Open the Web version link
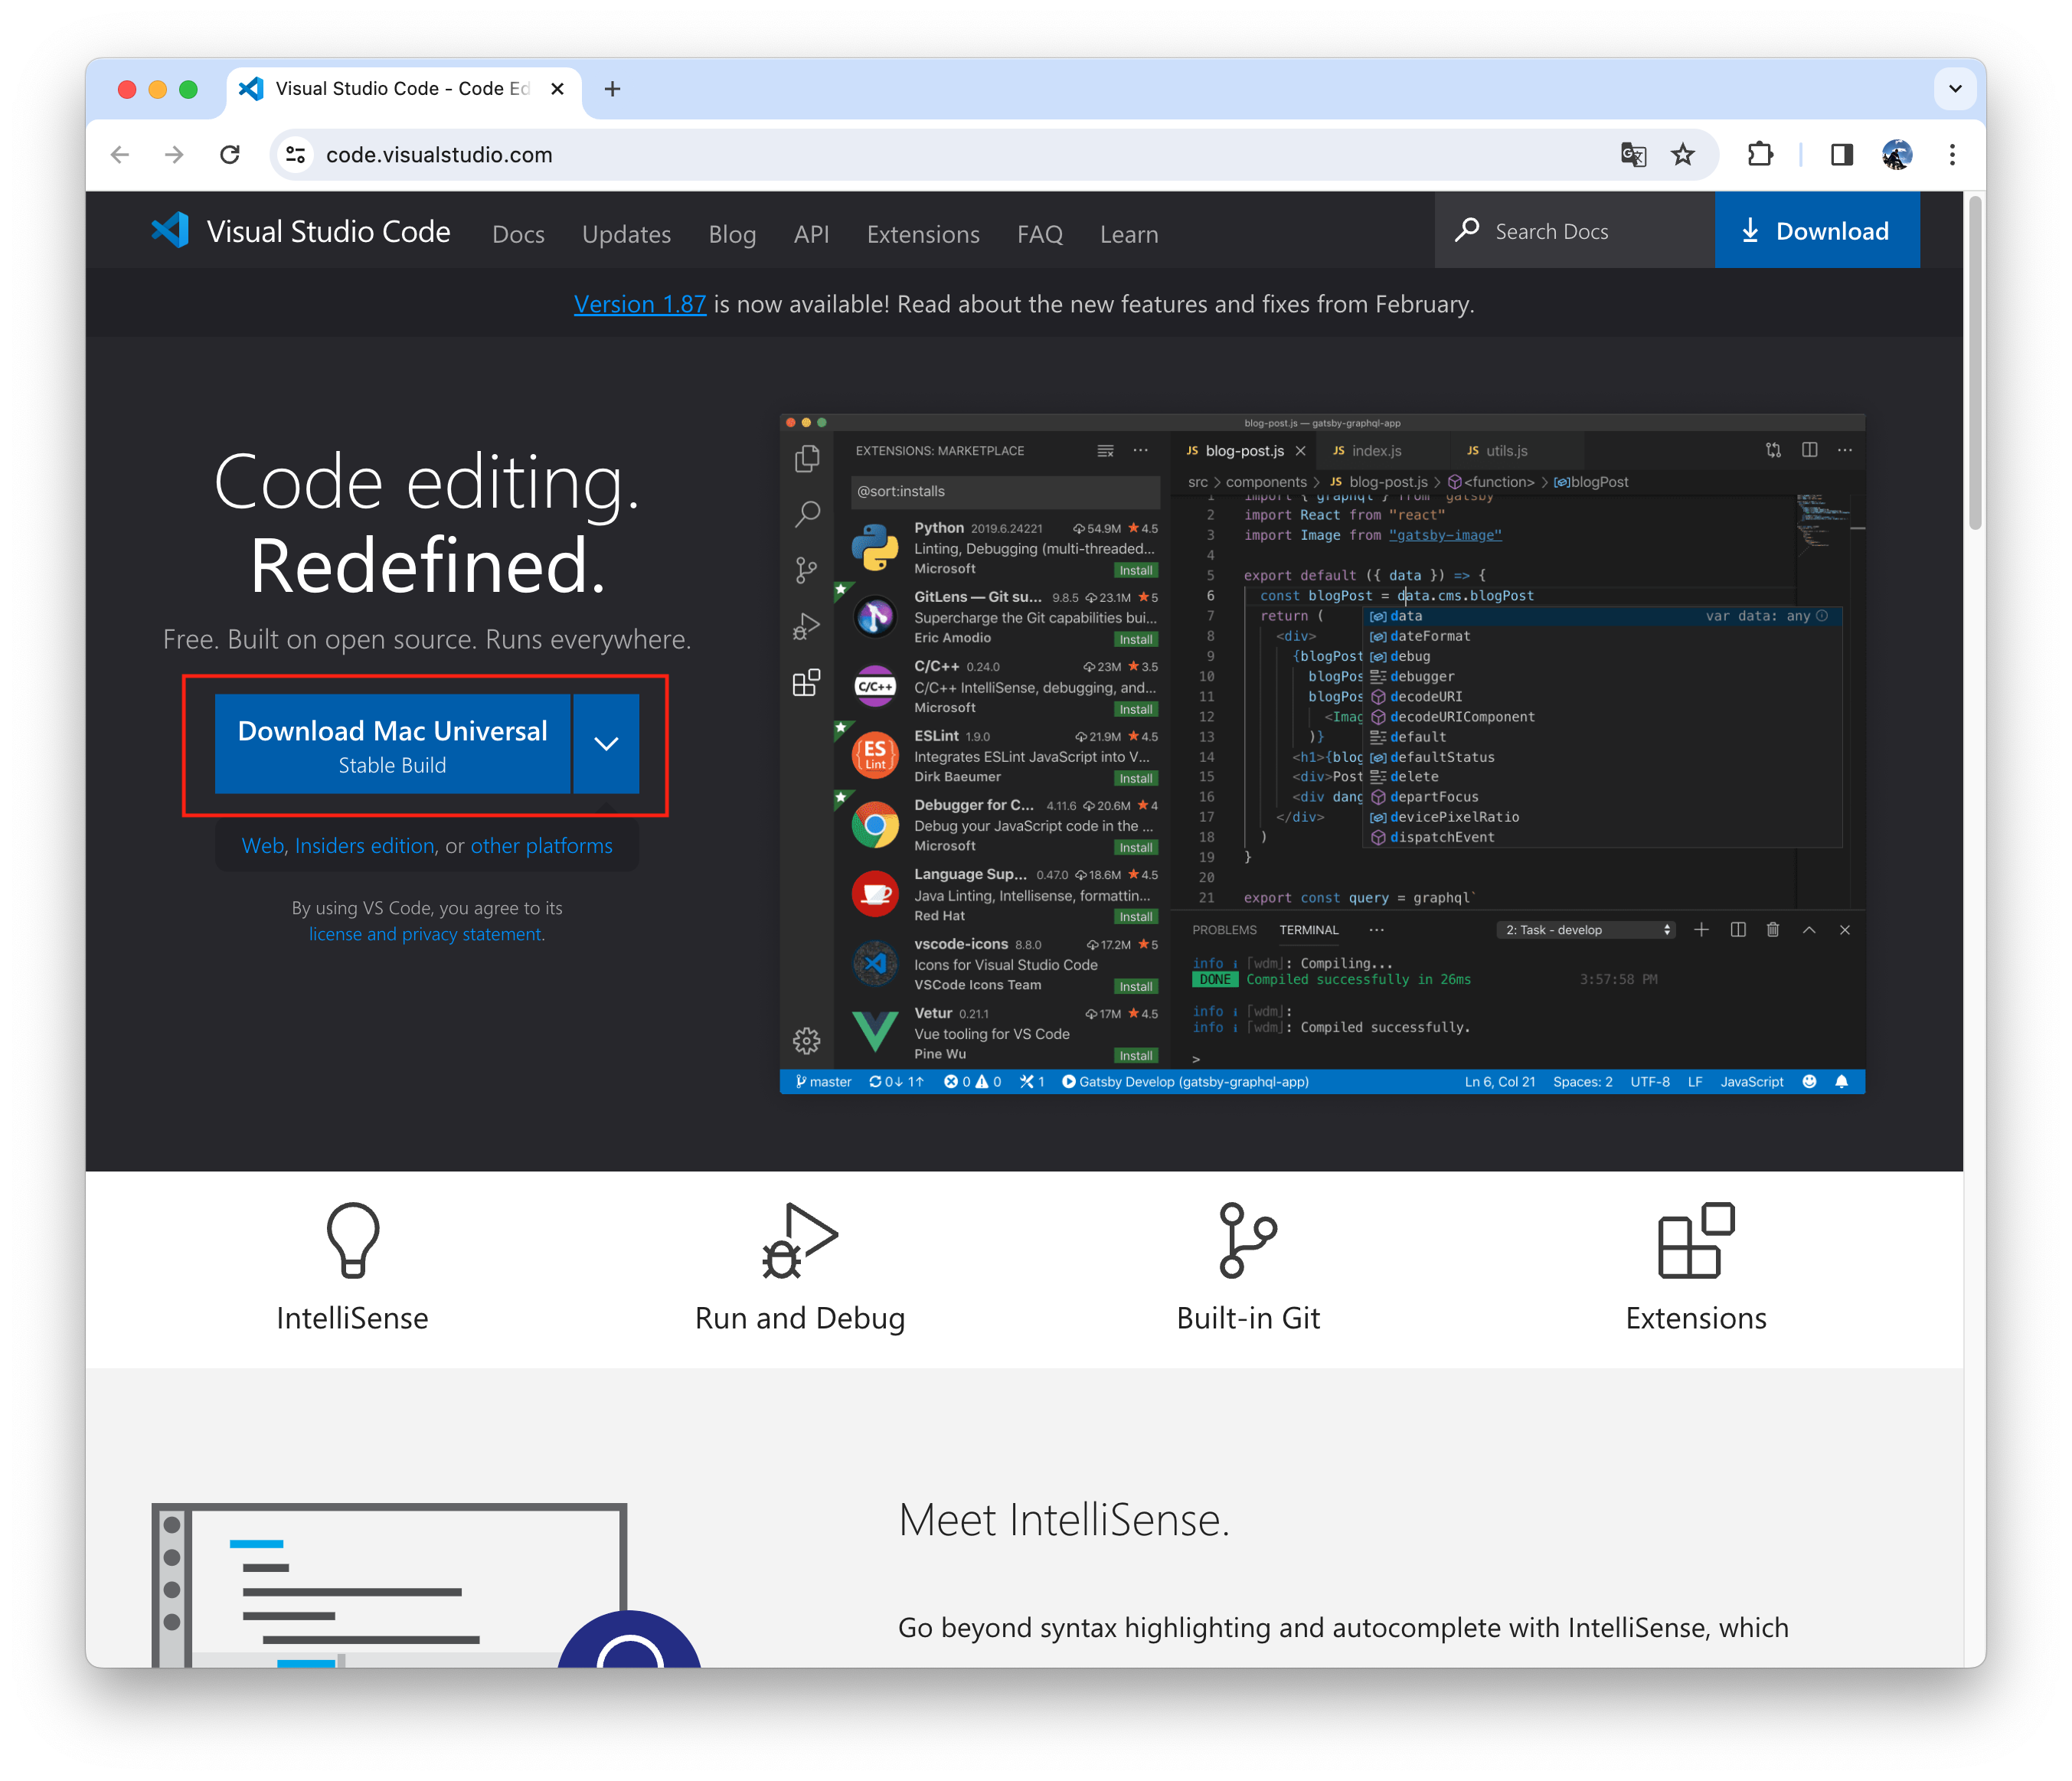Viewport: 2072px width, 1781px height. coord(263,846)
